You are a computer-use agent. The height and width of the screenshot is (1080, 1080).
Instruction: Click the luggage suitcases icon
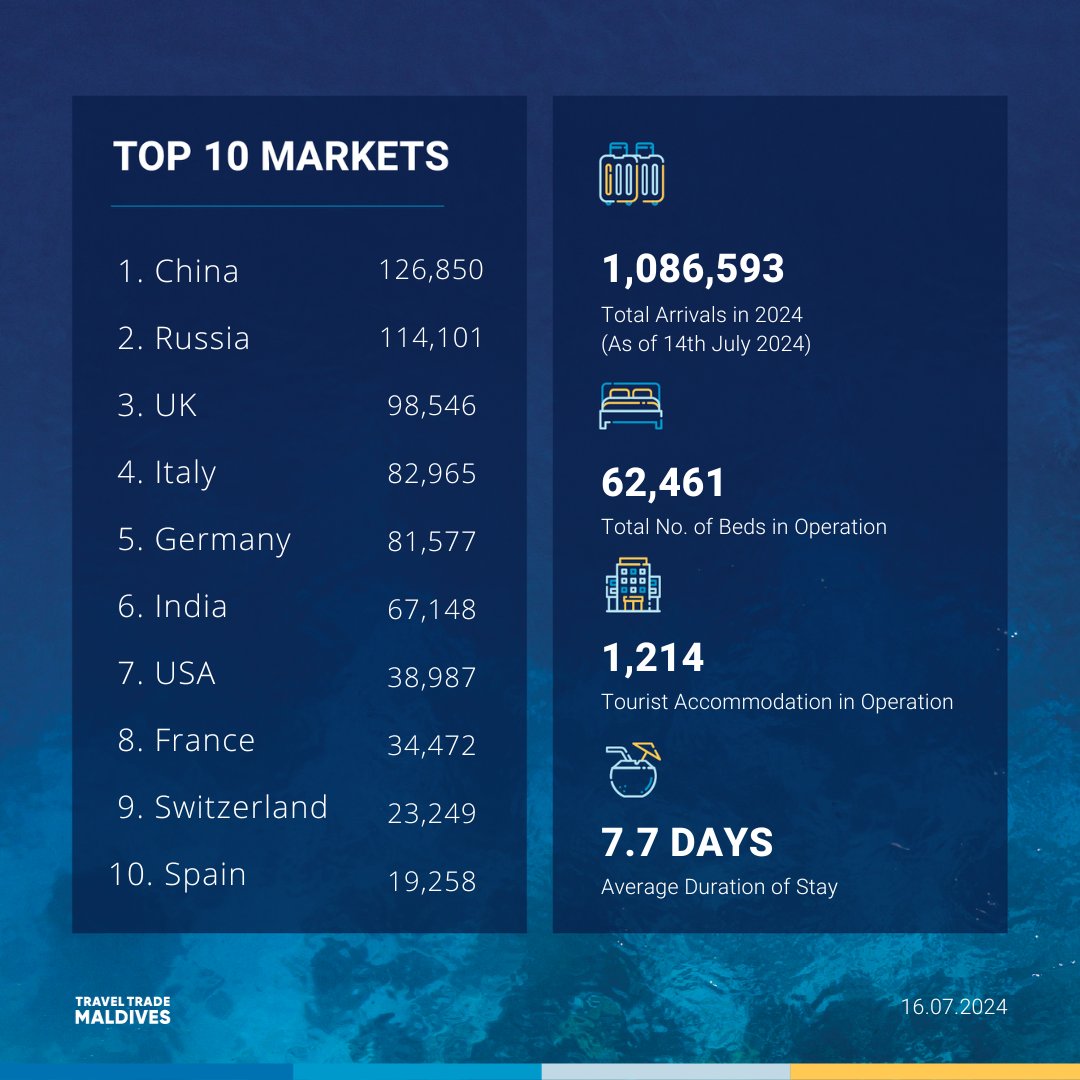click(632, 174)
